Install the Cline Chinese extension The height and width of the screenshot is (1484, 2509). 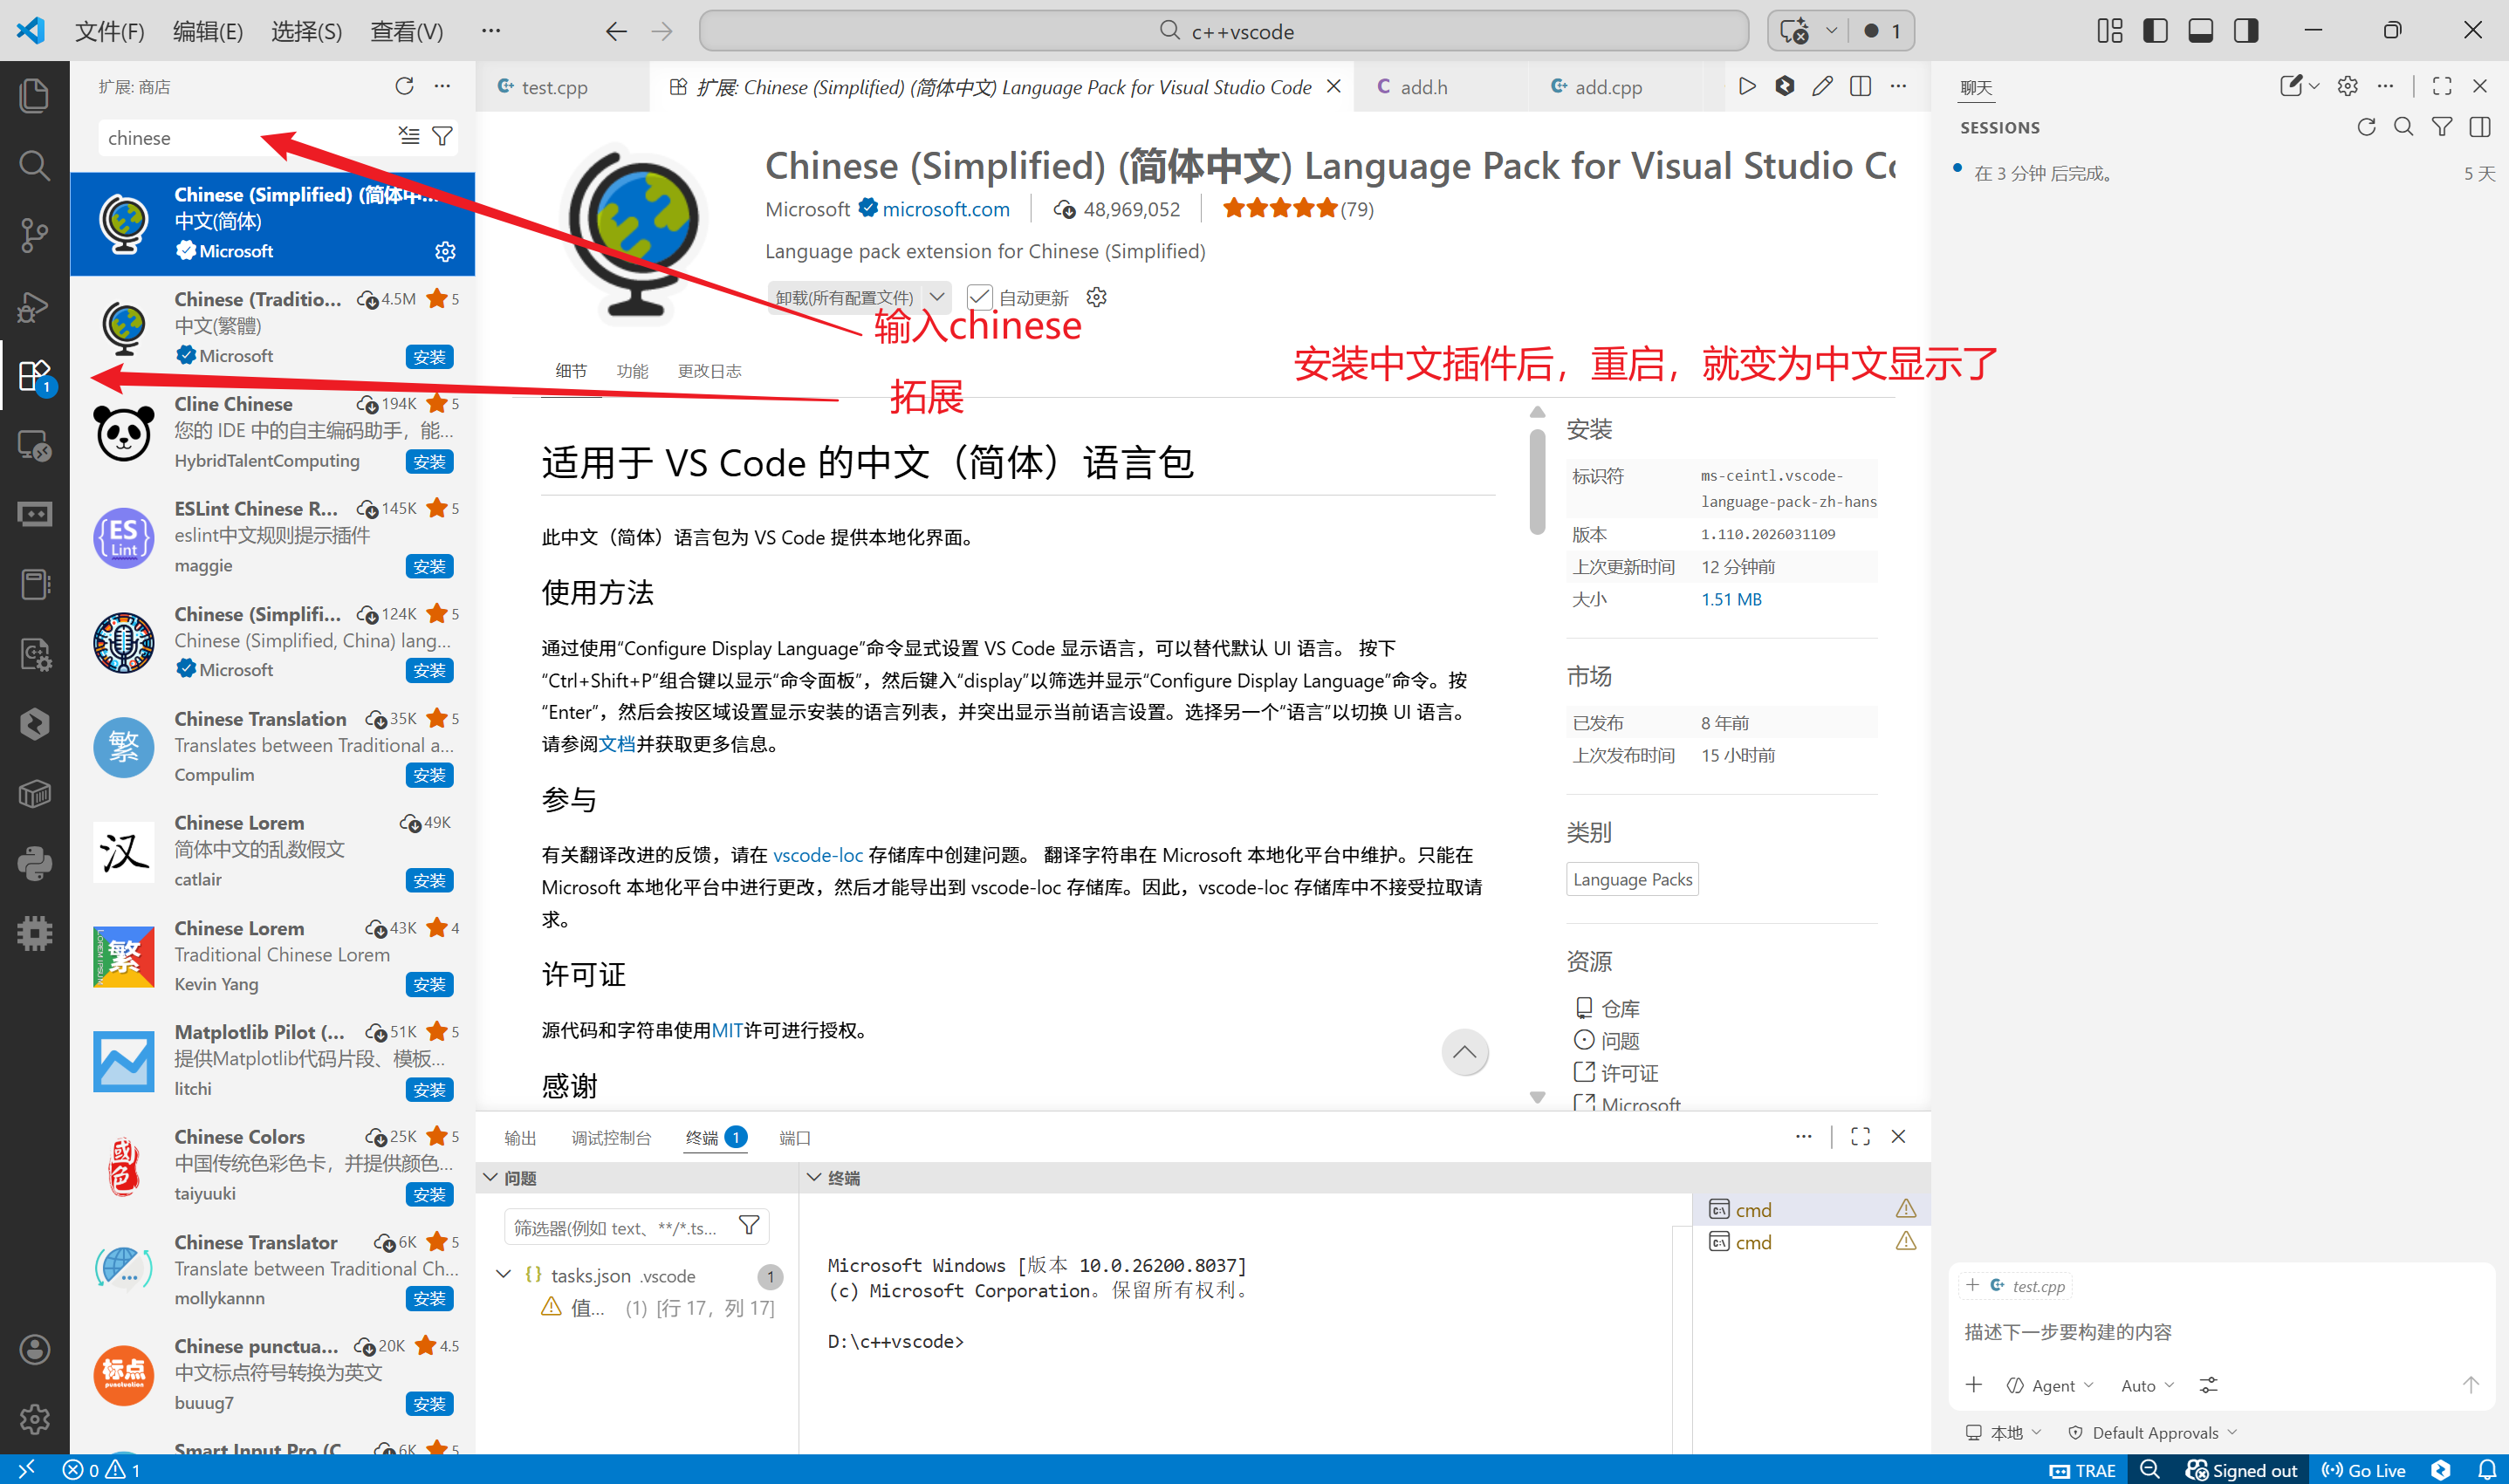(429, 462)
